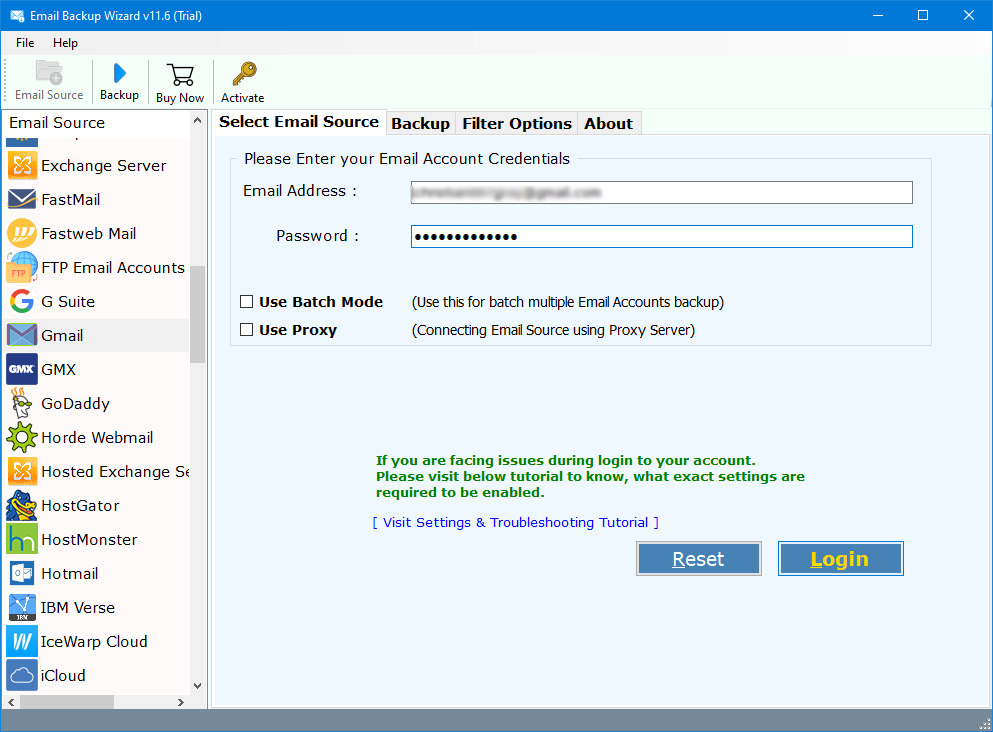Select Gmail icon in source list

(x=22, y=336)
